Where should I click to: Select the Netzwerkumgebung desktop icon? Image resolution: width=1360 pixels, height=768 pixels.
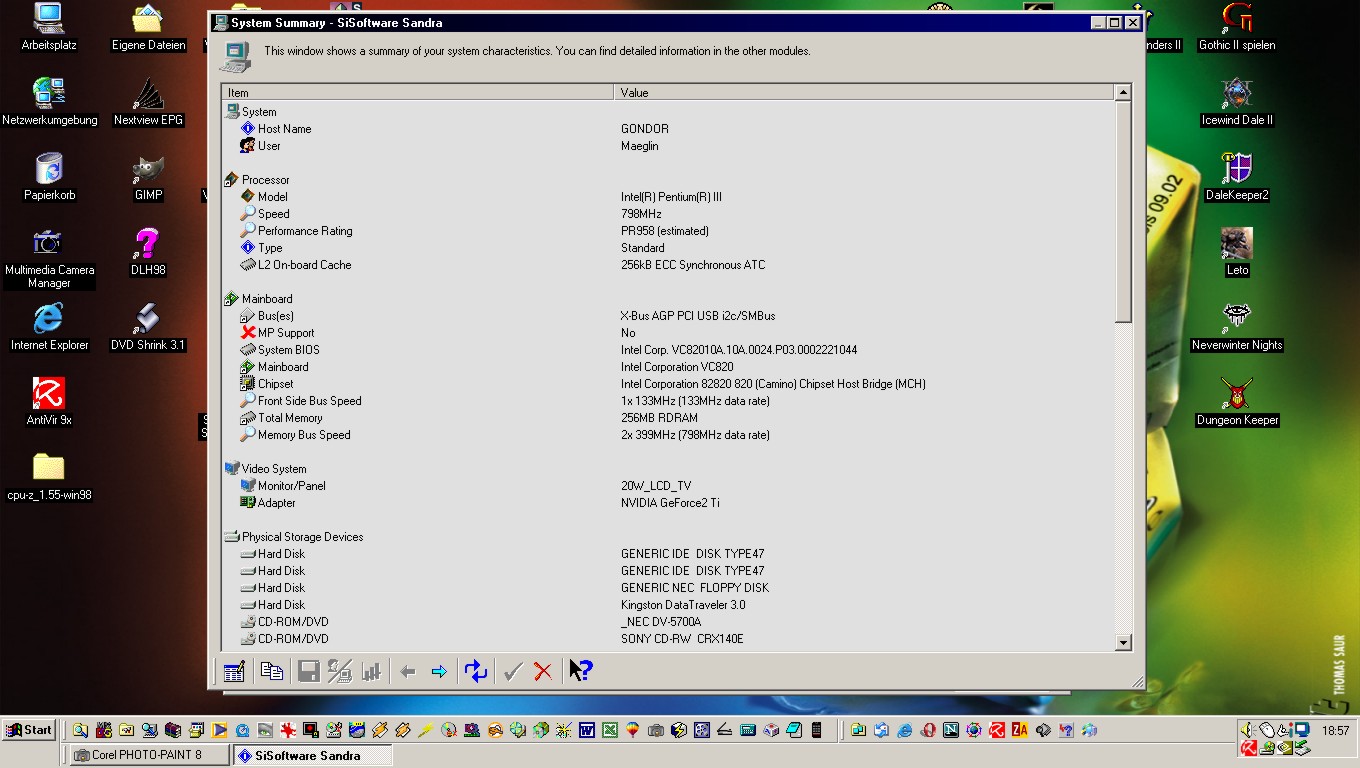point(49,102)
